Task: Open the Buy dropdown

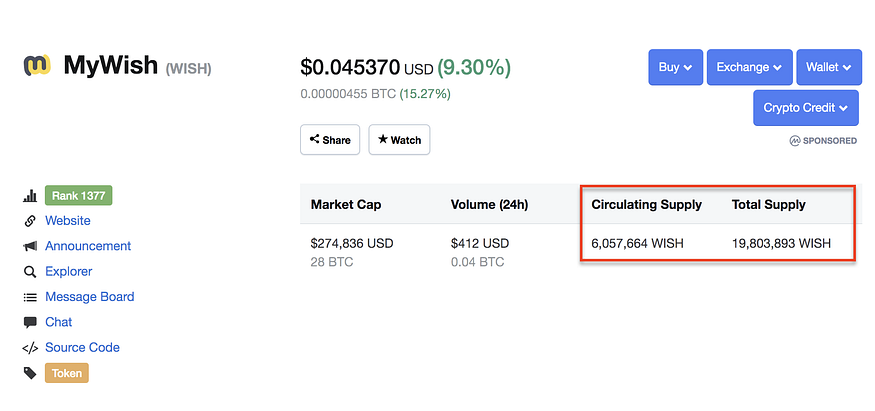Action: [x=676, y=67]
